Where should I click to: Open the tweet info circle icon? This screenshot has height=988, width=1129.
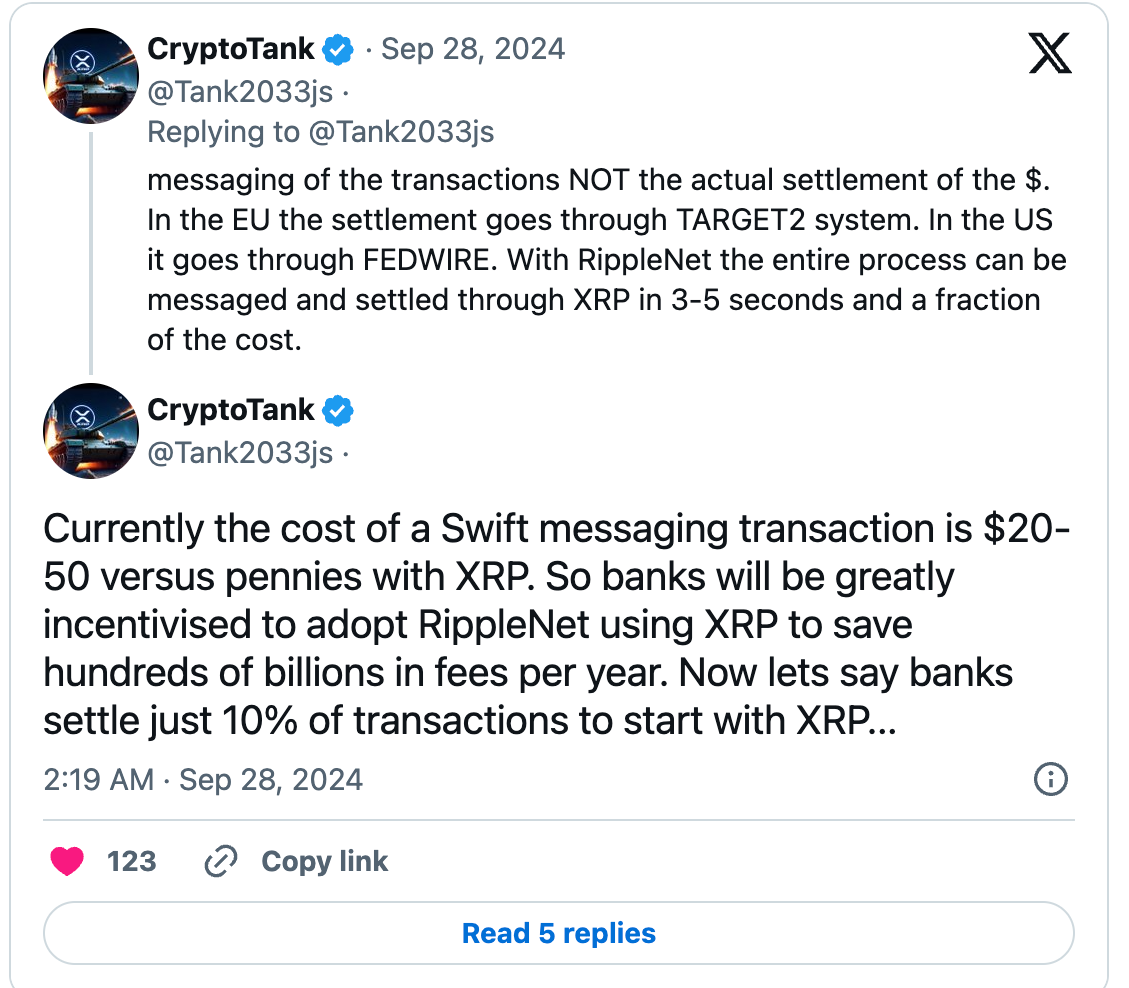click(x=1051, y=779)
